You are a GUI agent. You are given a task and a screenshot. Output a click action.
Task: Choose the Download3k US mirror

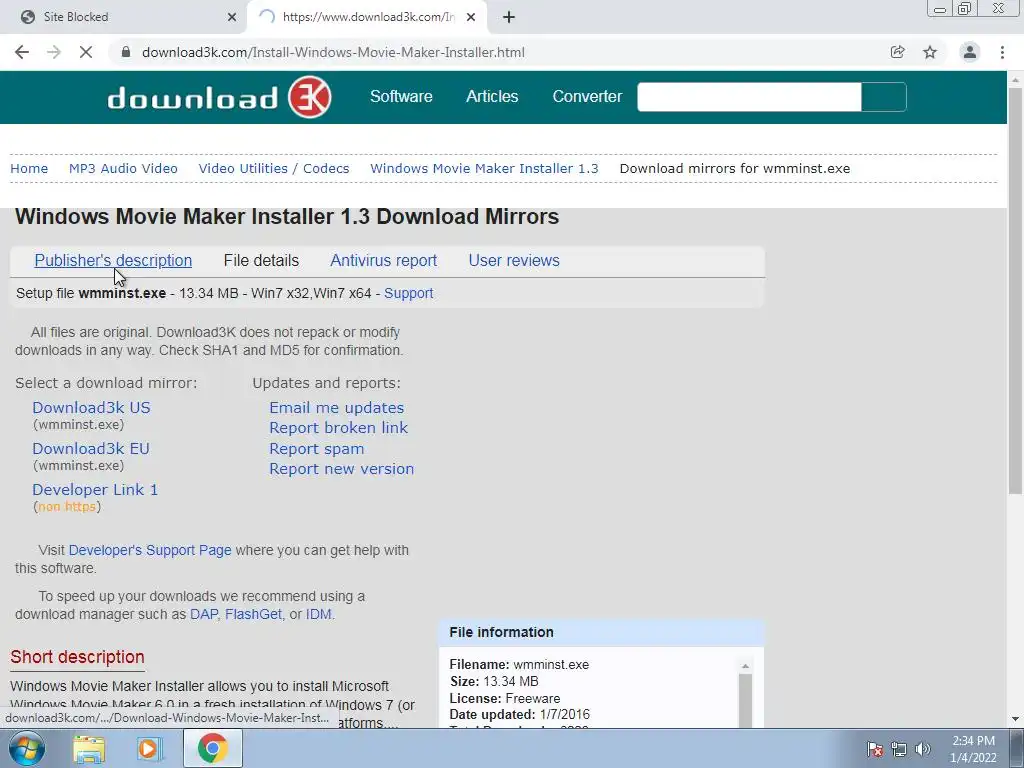coord(91,408)
